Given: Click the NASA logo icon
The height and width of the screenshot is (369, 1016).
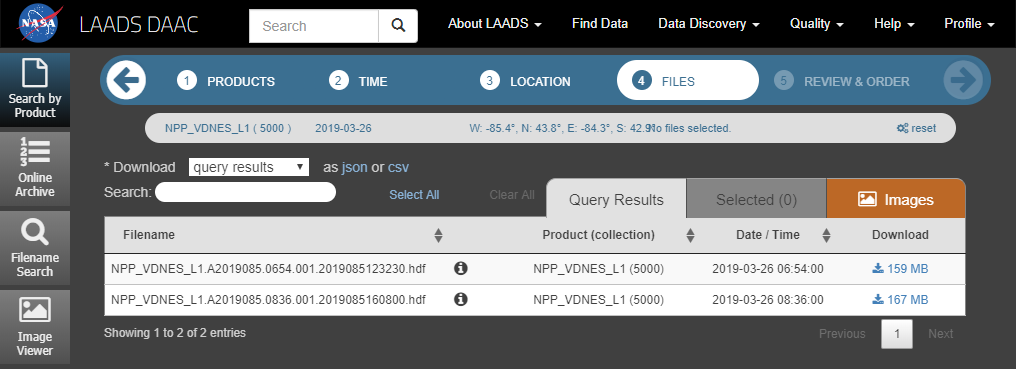Looking at the screenshot, I should [x=41, y=24].
